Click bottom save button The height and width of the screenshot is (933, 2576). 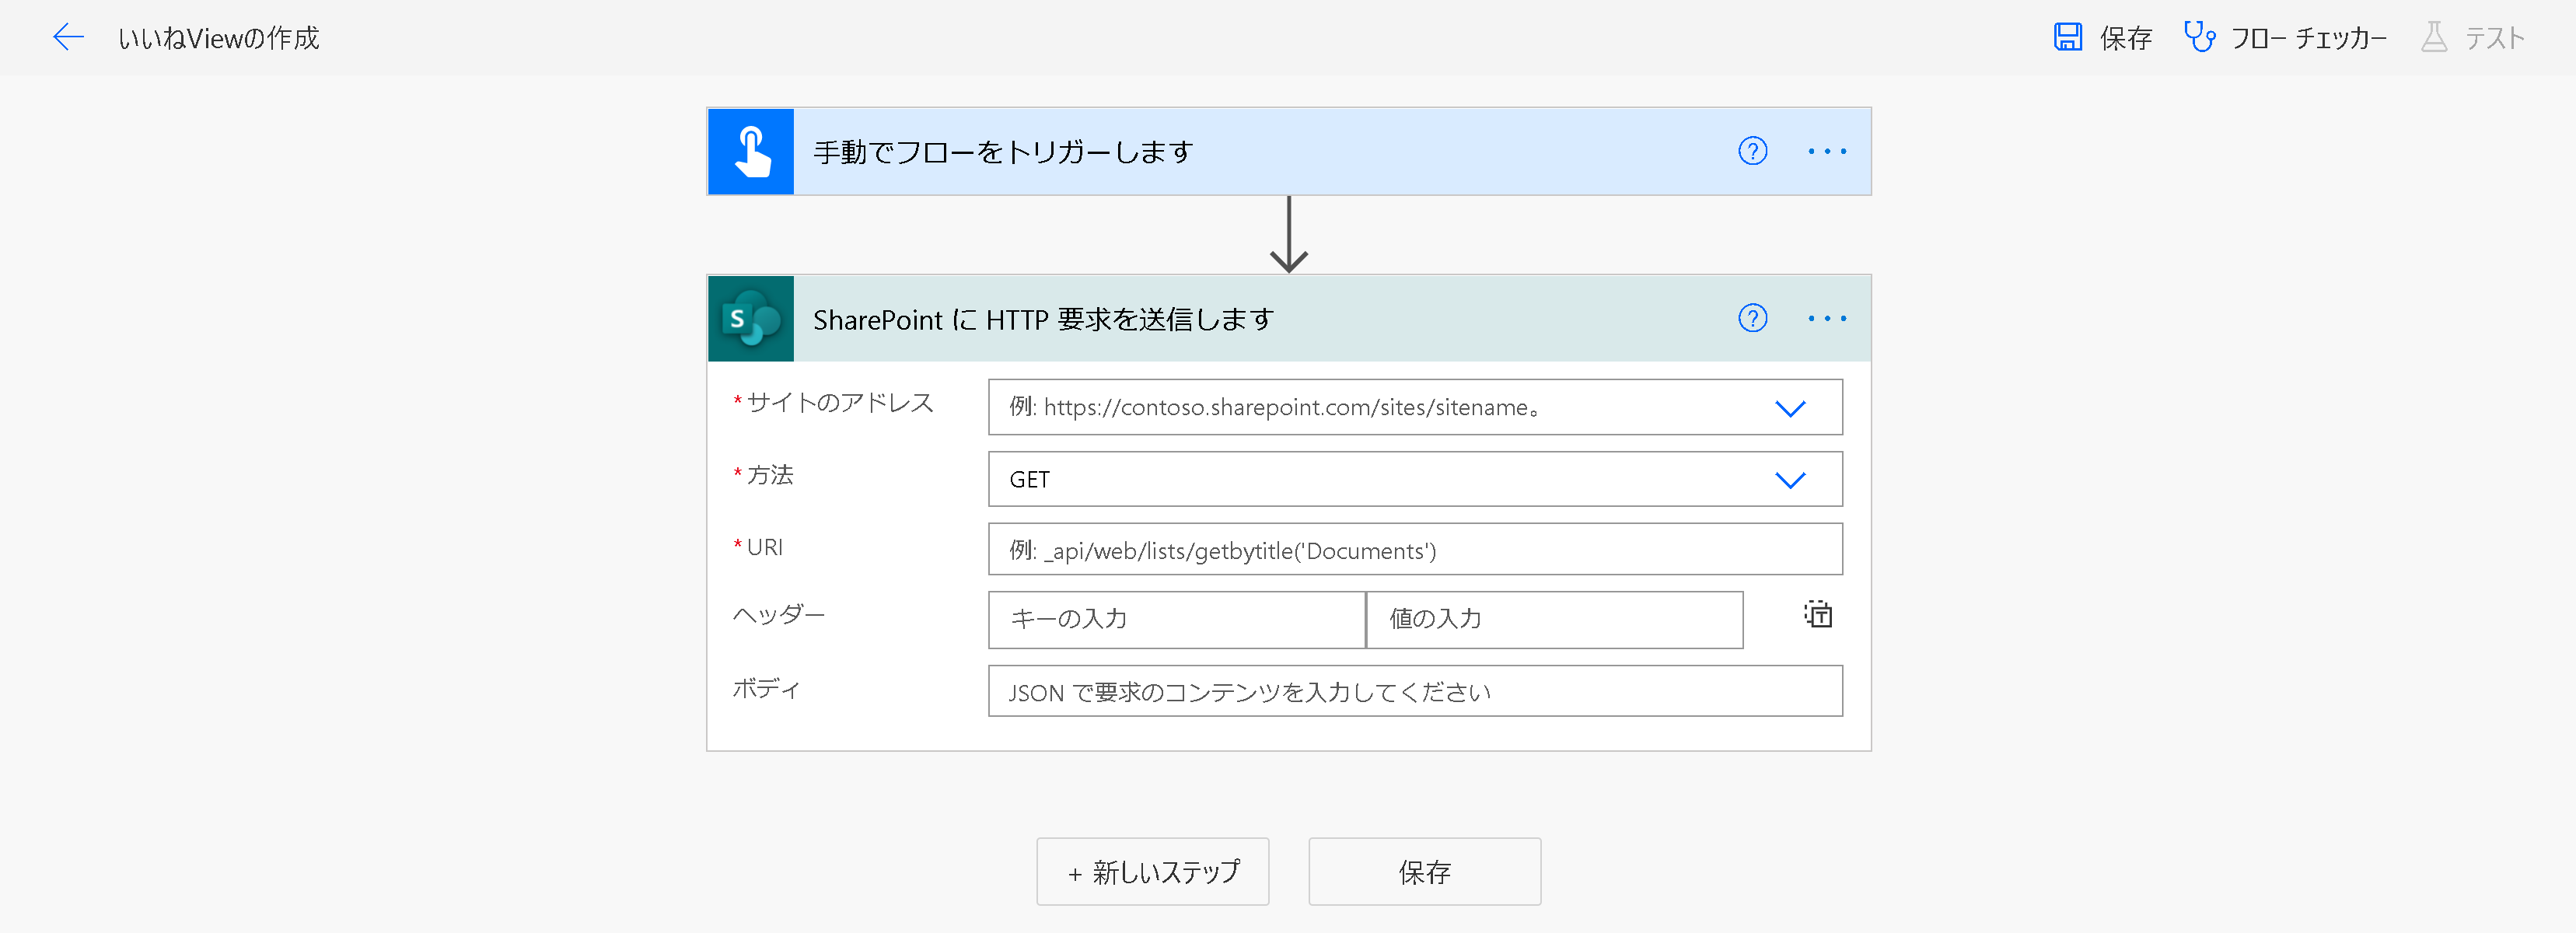tap(1424, 872)
